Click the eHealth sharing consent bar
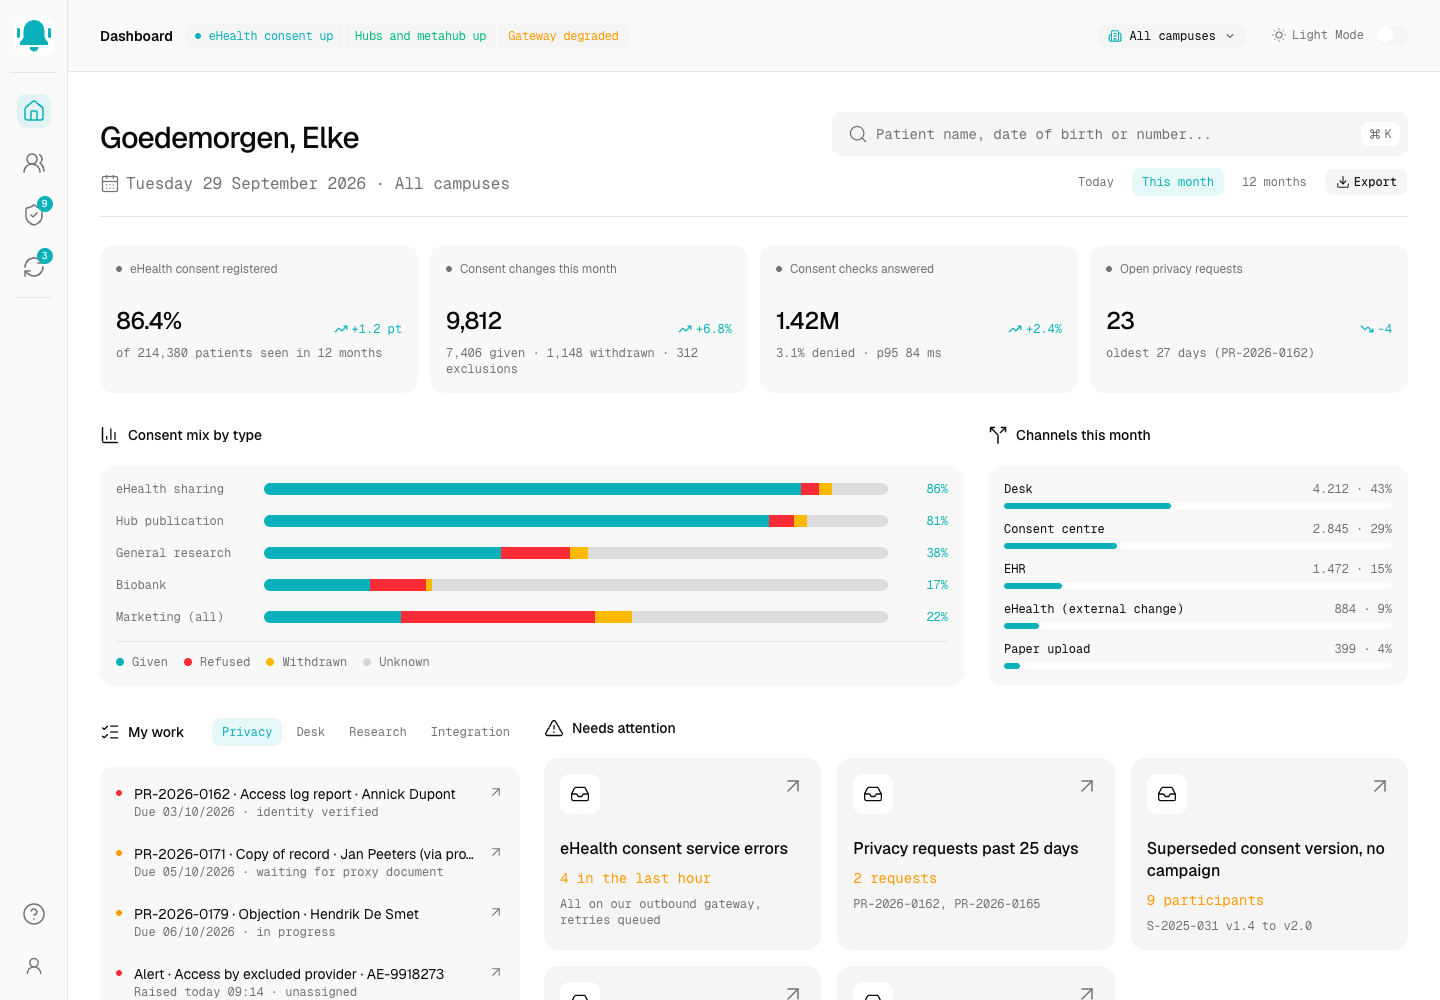1440x1000 pixels. coord(576,489)
